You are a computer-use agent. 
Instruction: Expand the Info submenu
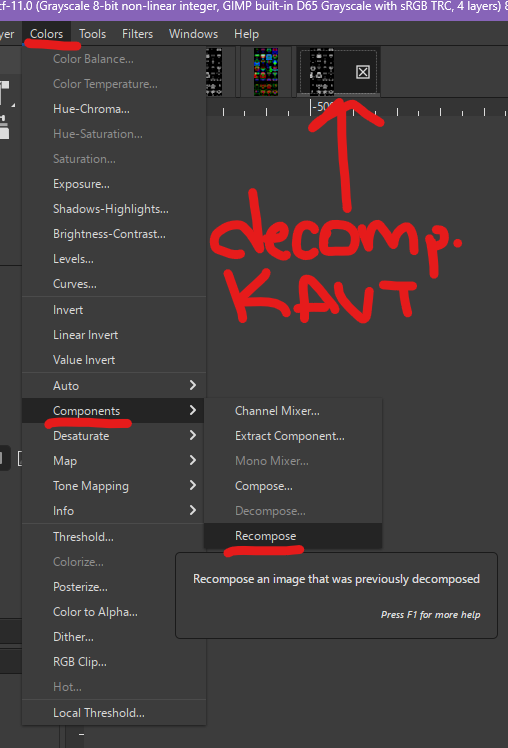click(114, 511)
